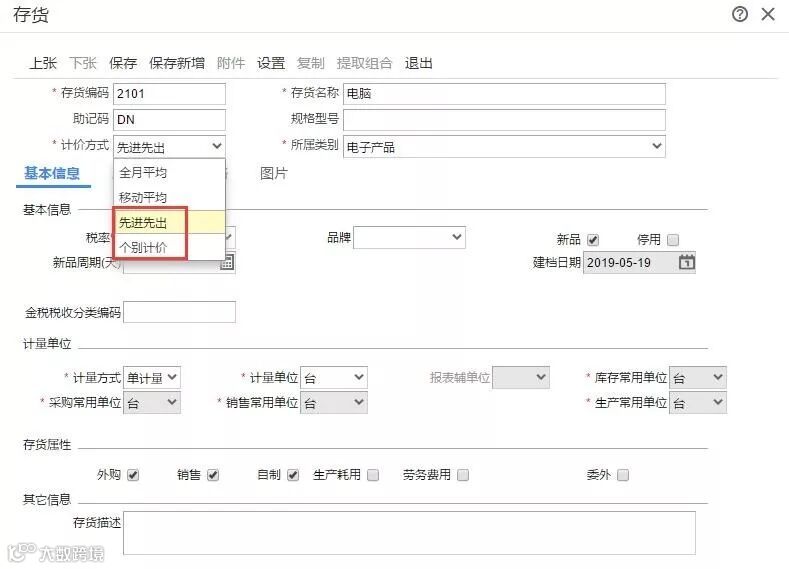This screenshot has width=789, height=569.
Task: Open the 品牌 dropdown
Action: tap(409, 237)
